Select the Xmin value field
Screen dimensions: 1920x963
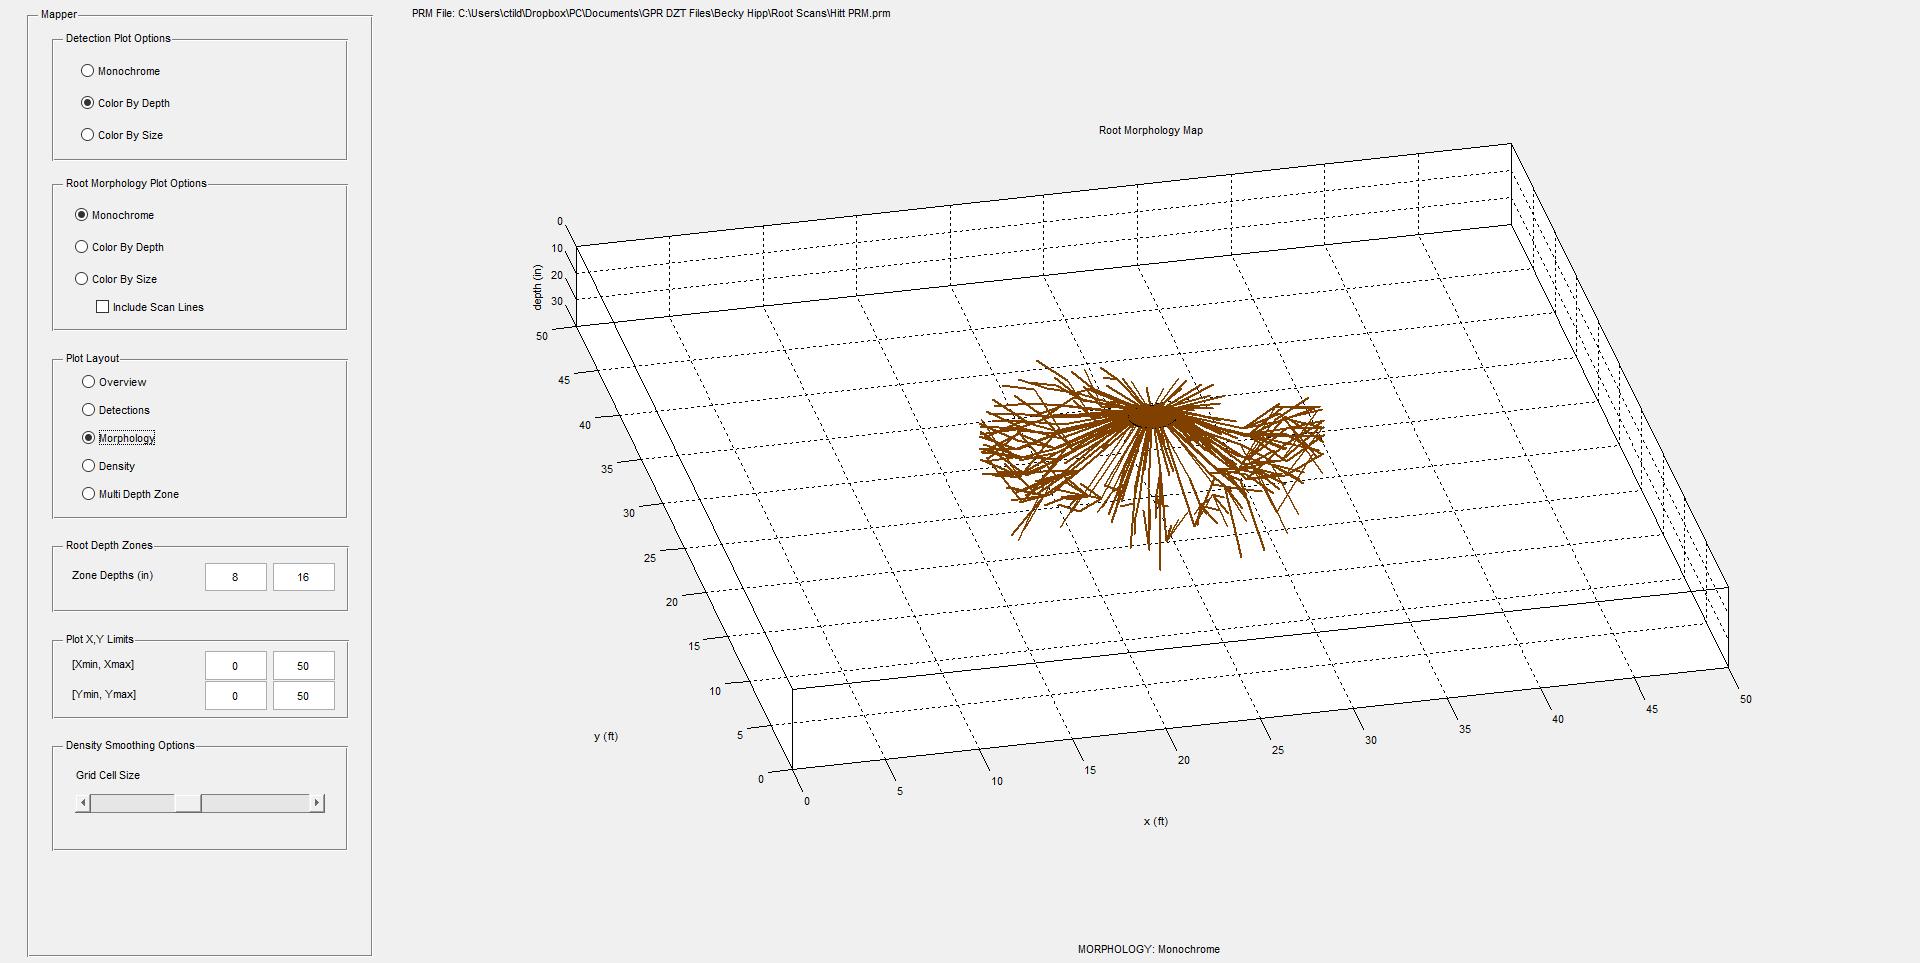click(x=235, y=664)
